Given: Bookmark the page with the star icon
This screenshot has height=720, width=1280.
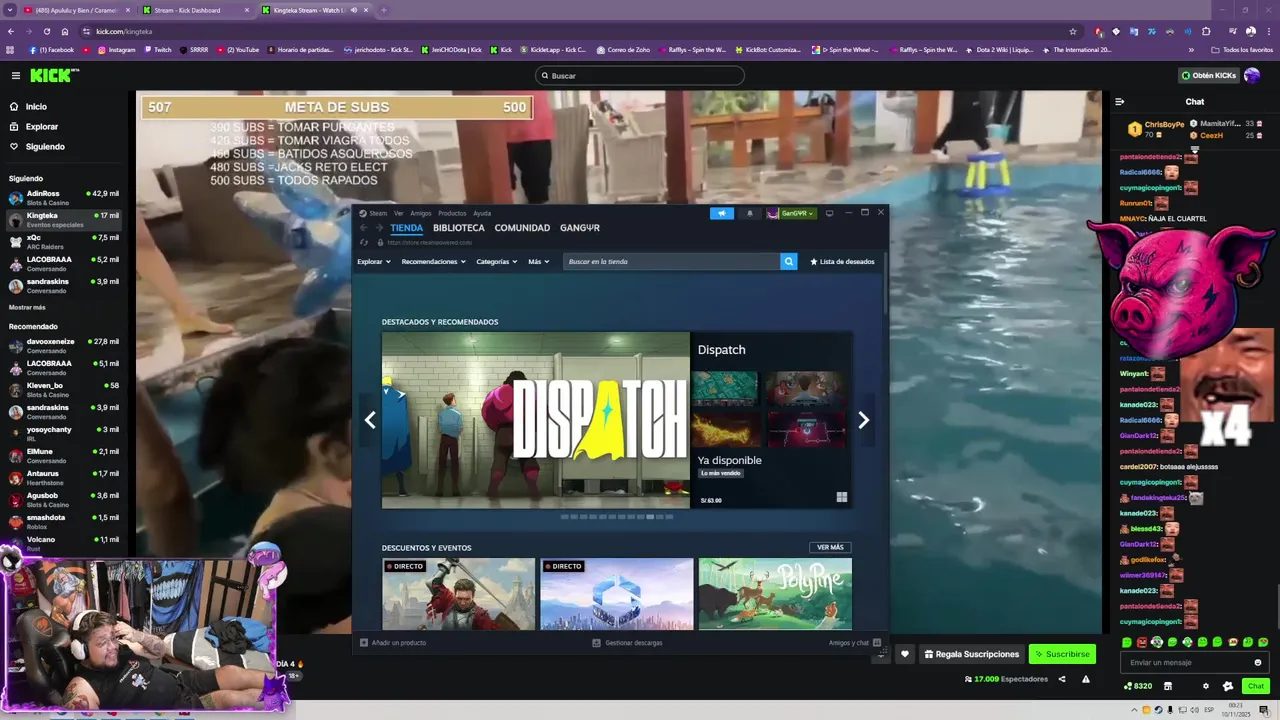Looking at the screenshot, I should (1073, 31).
